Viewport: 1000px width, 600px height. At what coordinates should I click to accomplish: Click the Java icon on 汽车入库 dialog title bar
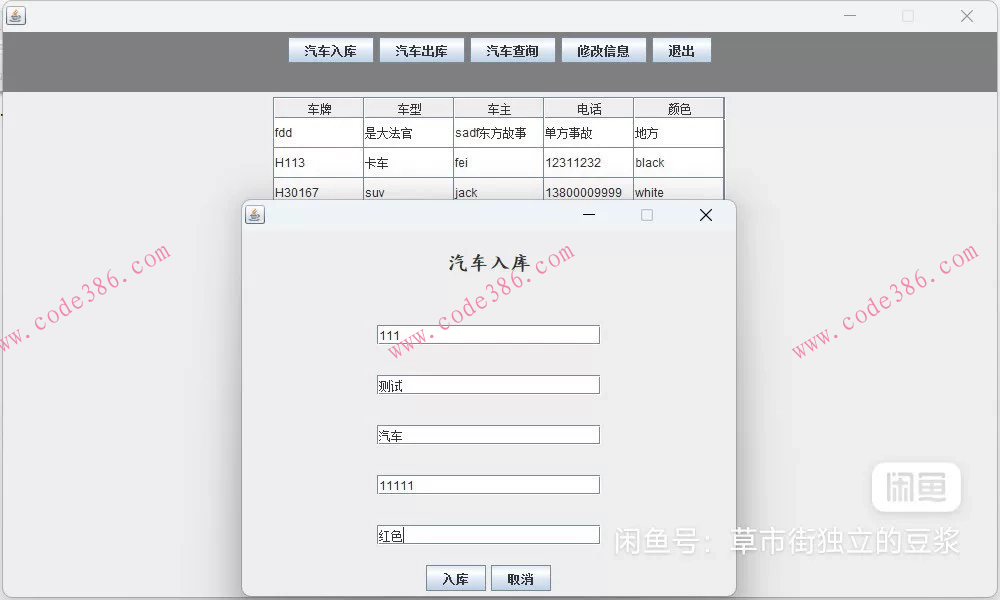click(256, 214)
